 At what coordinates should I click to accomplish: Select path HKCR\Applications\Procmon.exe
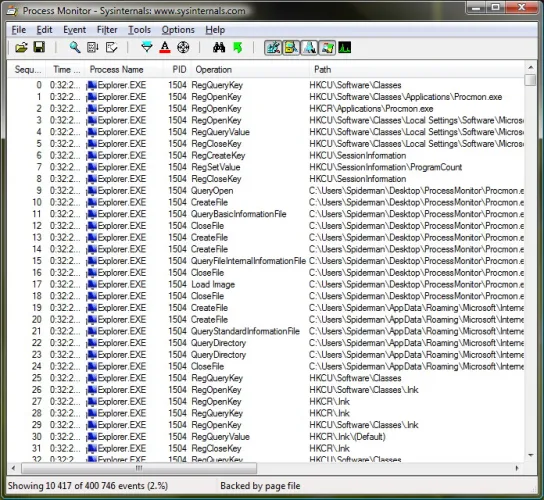point(371,109)
